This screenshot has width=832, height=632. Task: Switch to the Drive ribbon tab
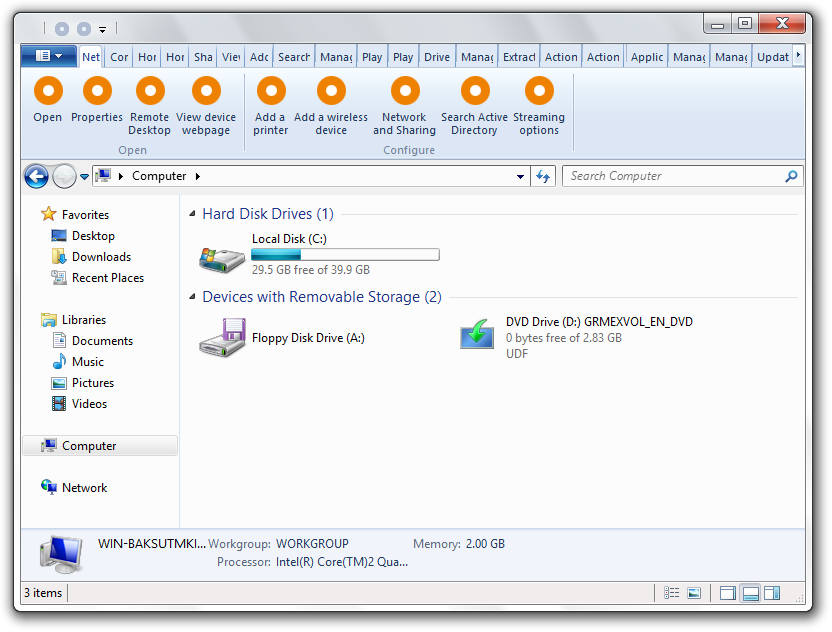tap(437, 57)
